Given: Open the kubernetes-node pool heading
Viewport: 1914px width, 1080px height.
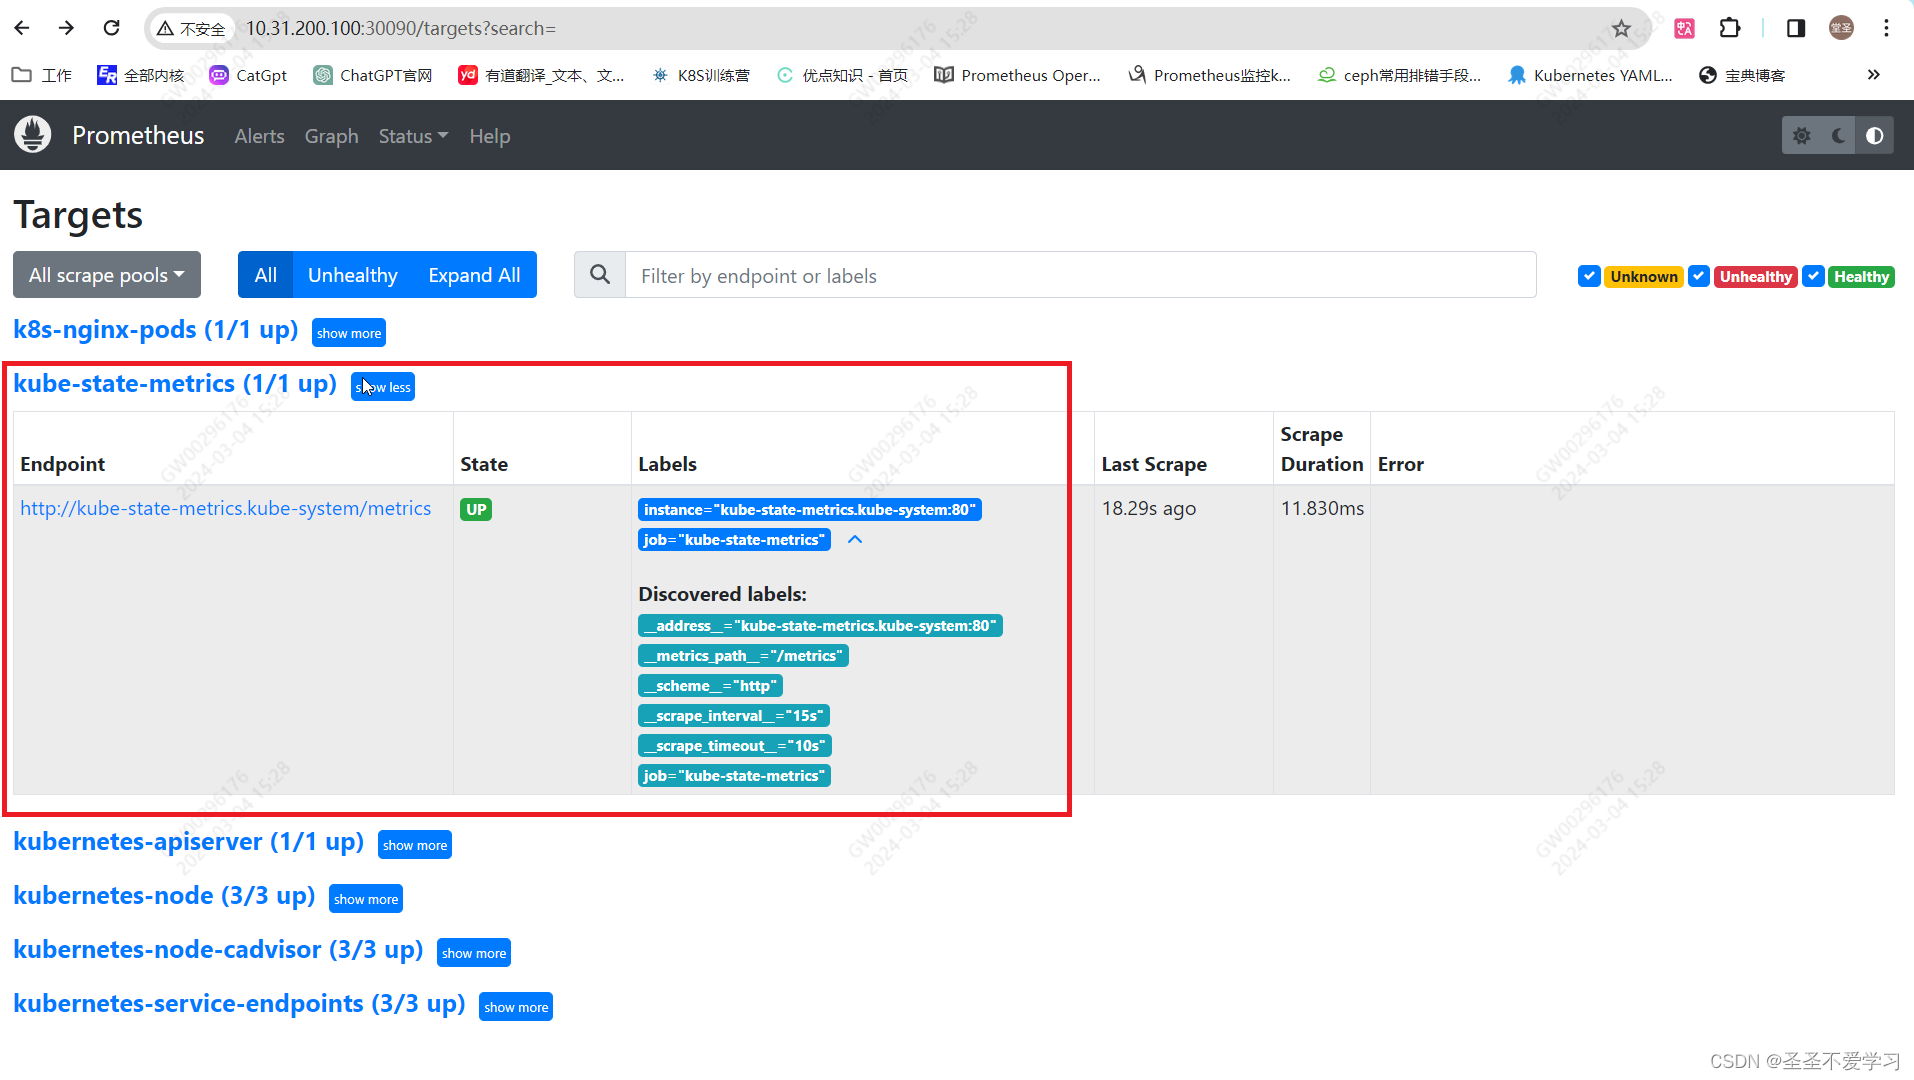Looking at the screenshot, I should click(x=164, y=896).
